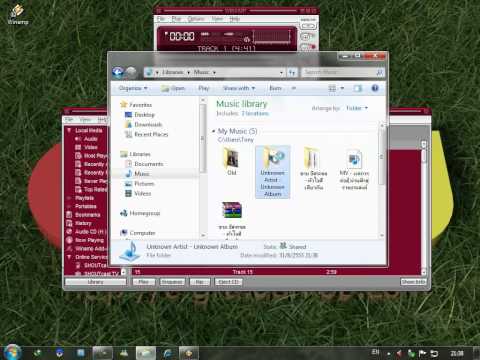Image resolution: width=480 pixels, height=360 pixels.
Task: Click the Burn toolbar button
Action: click(275, 88)
